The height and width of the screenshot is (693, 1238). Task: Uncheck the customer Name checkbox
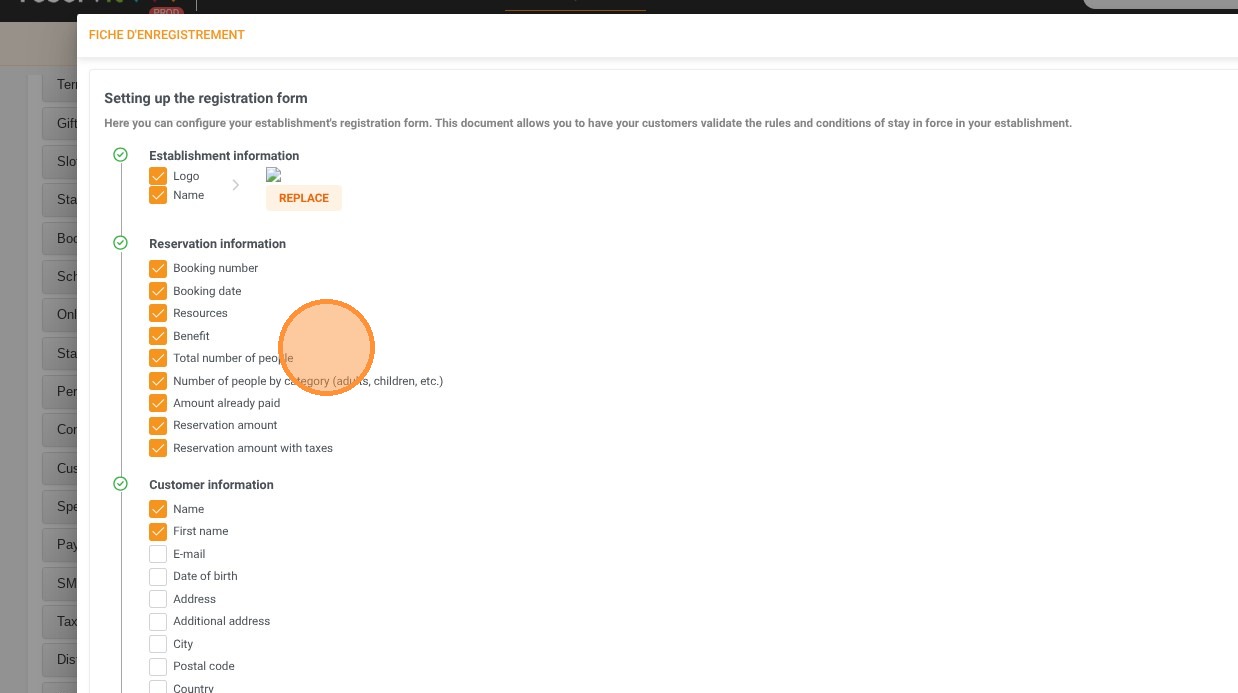pyautogui.click(x=158, y=509)
